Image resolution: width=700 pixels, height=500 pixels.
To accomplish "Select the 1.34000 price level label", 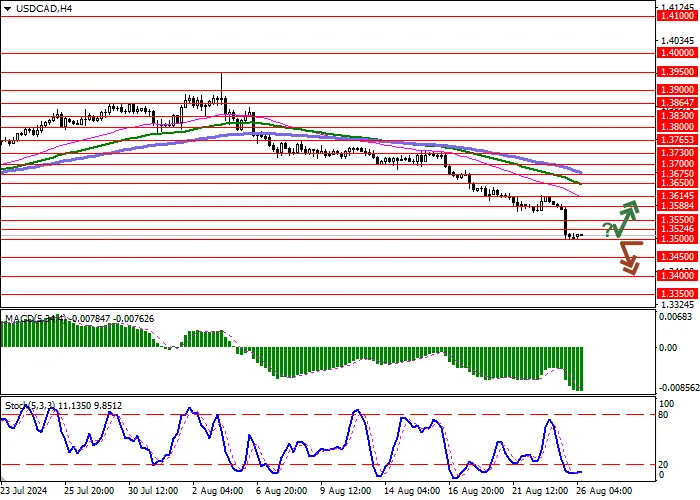I will coord(677,276).
